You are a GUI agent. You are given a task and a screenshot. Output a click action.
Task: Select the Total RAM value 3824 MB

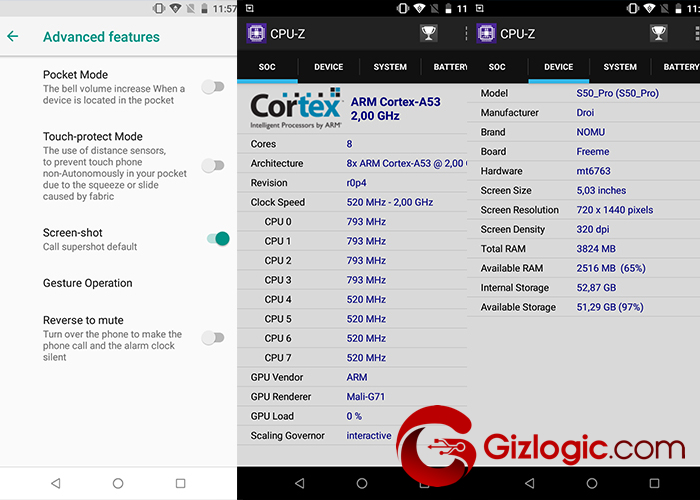coord(596,249)
